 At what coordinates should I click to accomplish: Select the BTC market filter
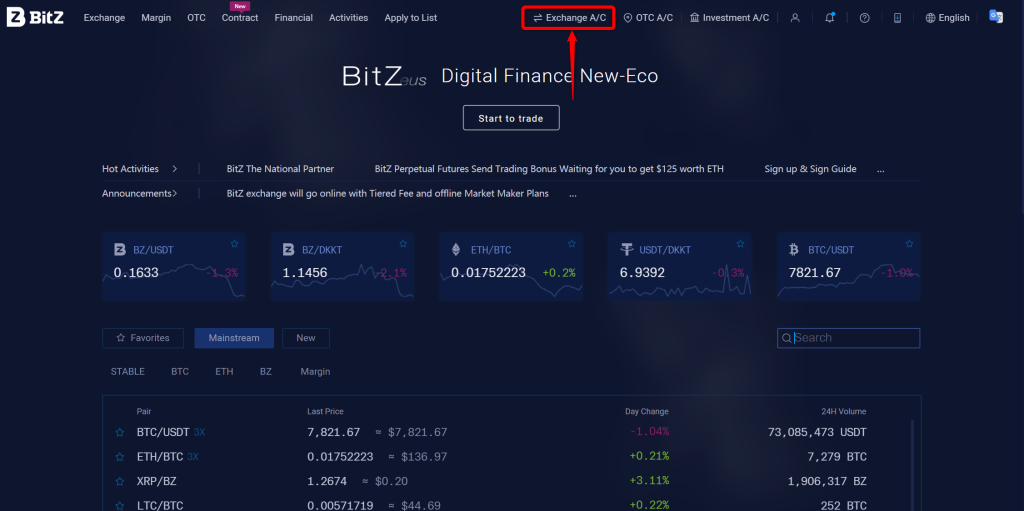[x=180, y=371]
